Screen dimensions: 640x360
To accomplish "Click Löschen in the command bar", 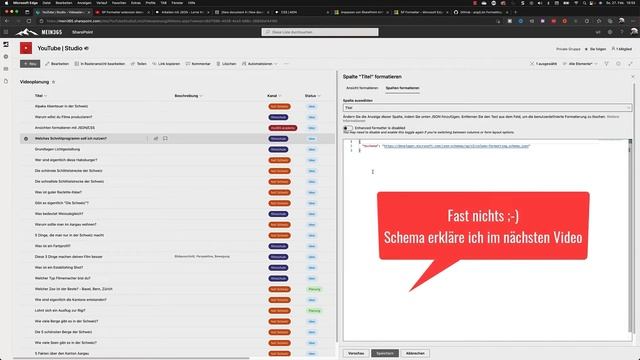I will tap(227, 64).
